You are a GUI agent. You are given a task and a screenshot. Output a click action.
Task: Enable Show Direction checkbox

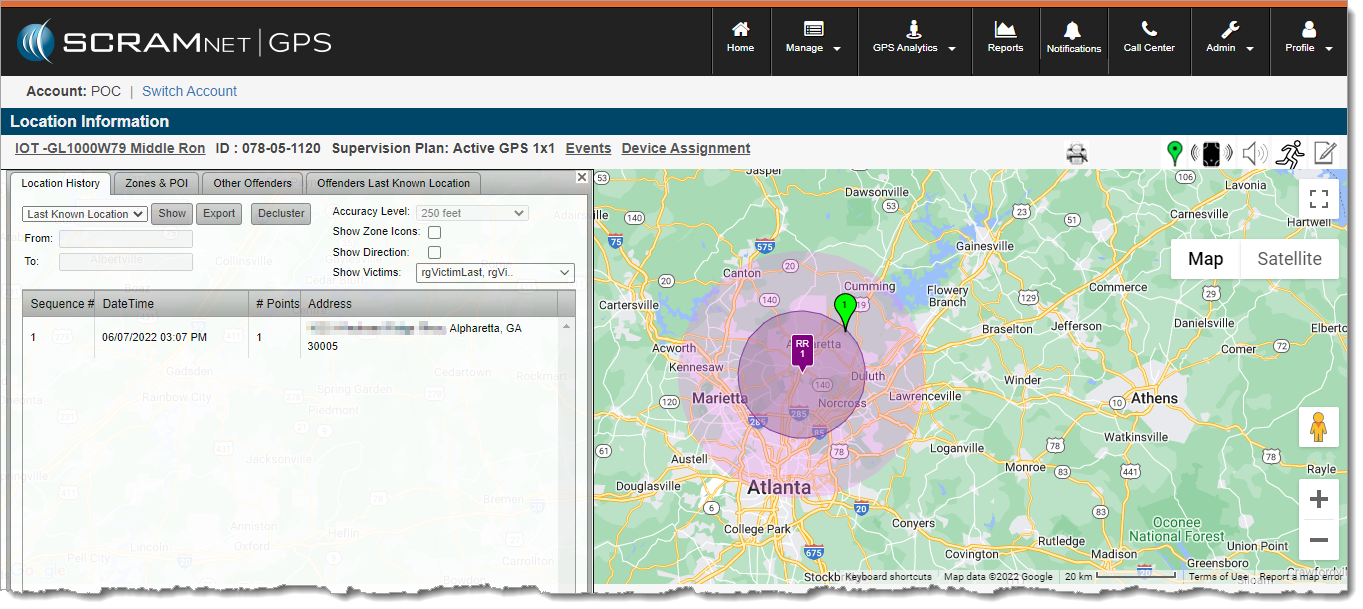[x=434, y=253]
